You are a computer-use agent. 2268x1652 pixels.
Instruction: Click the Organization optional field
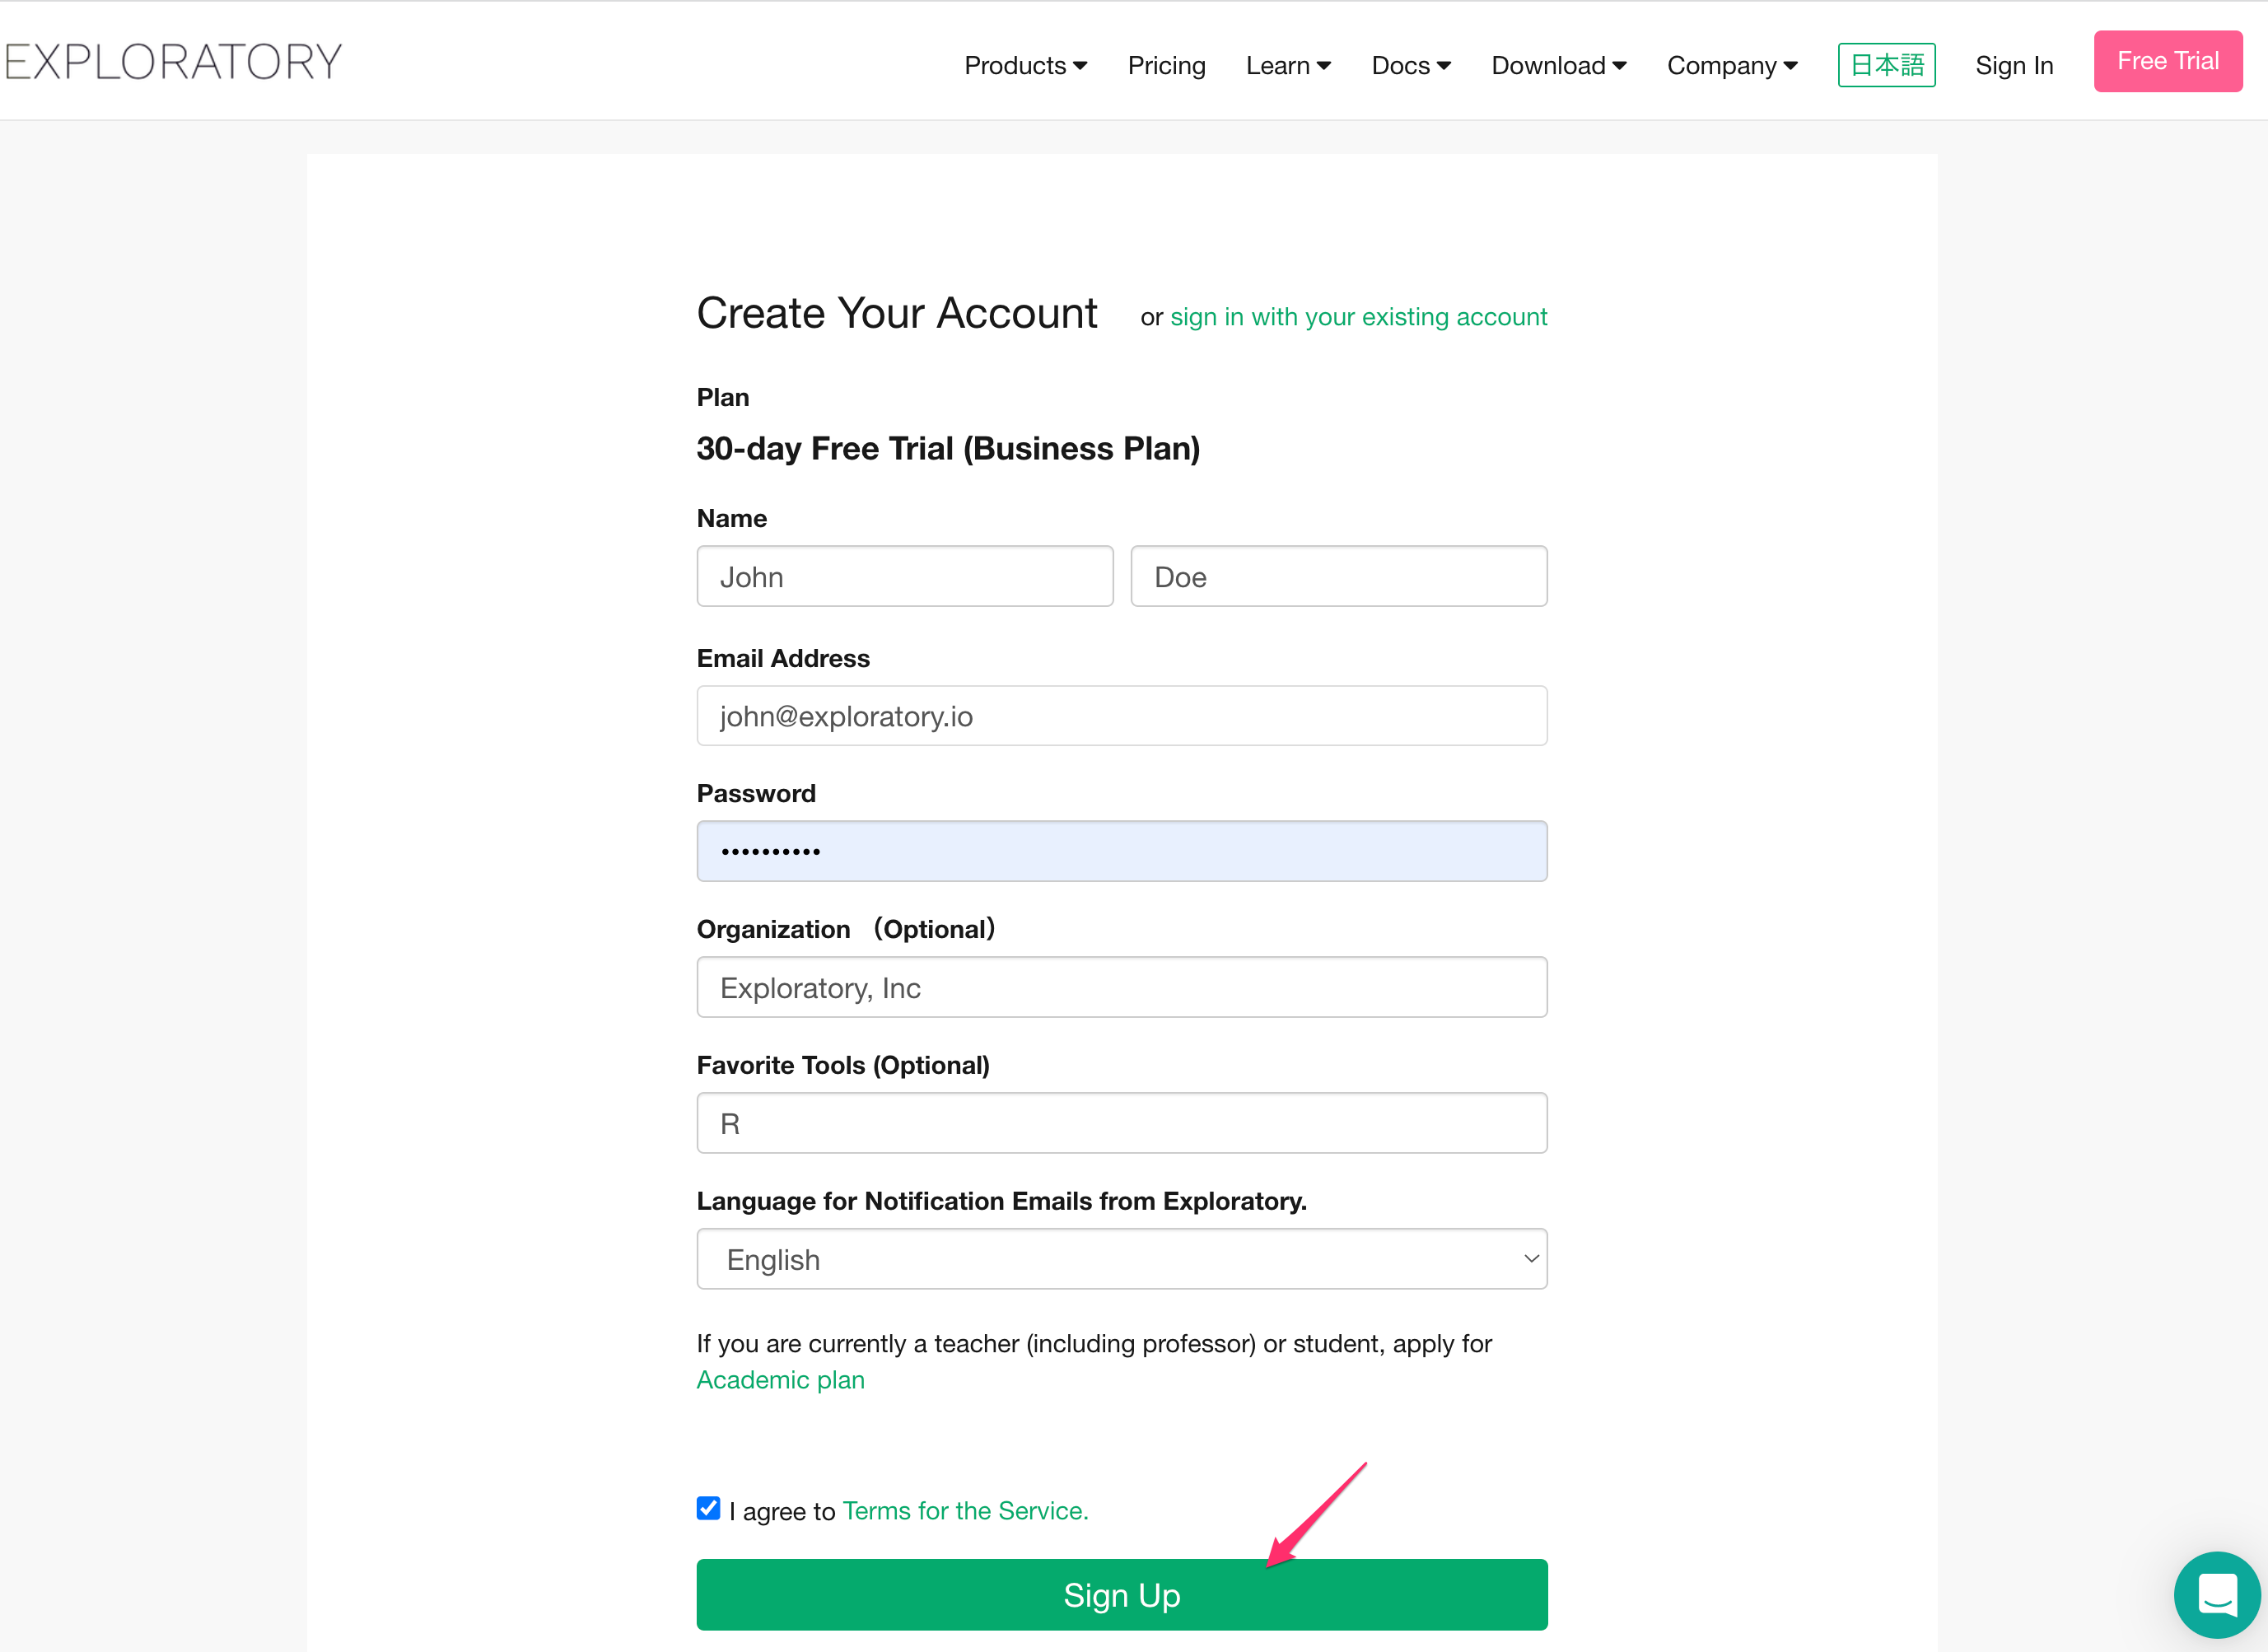click(1121, 987)
